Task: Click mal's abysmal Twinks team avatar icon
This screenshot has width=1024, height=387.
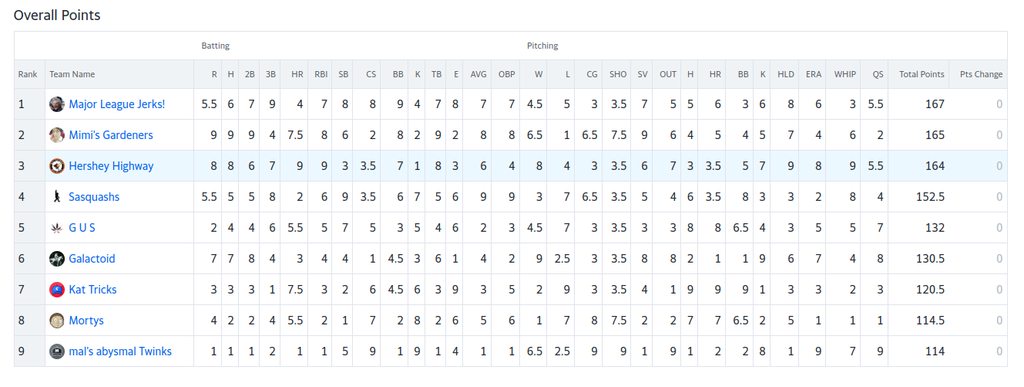Action: pyautogui.click(x=57, y=351)
